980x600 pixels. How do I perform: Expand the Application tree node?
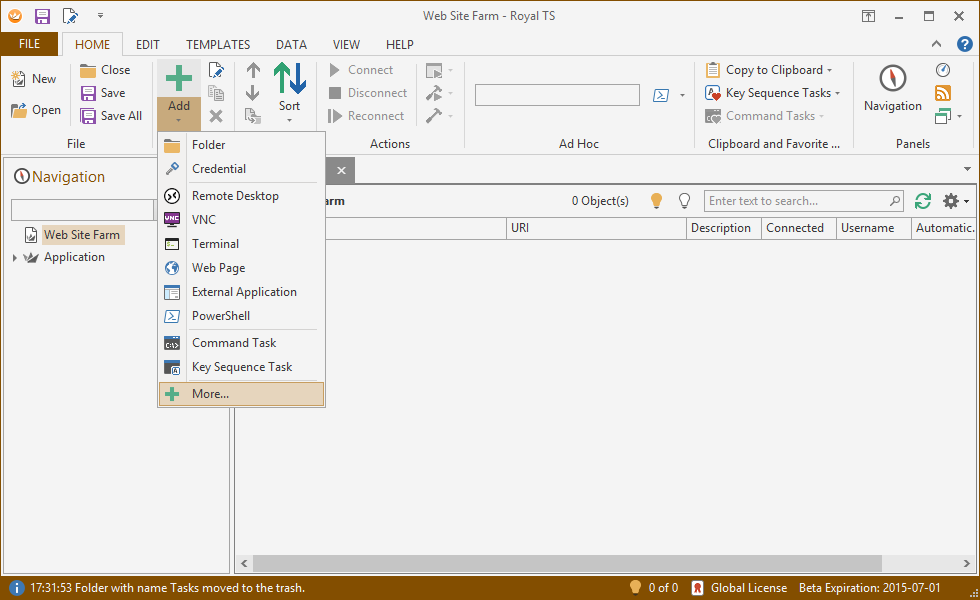[14, 258]
